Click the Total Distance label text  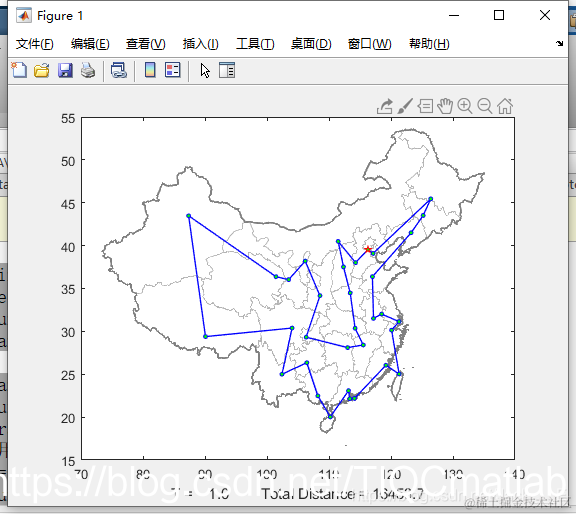pyautogui.click(x=342, y=493)
